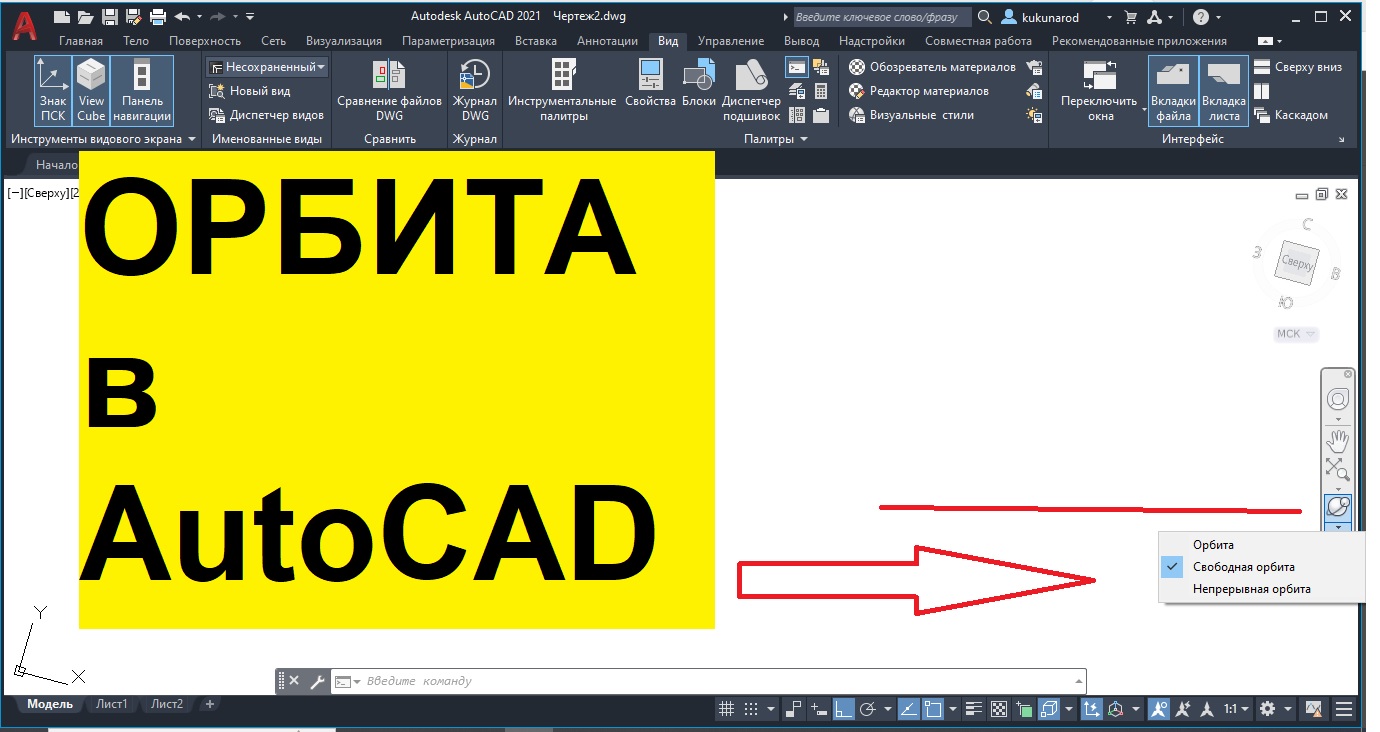This screenshot has height=732, width=1380.
Task: Open the DWG history (Журнал DWG) tool
Action: coord(474,90)
